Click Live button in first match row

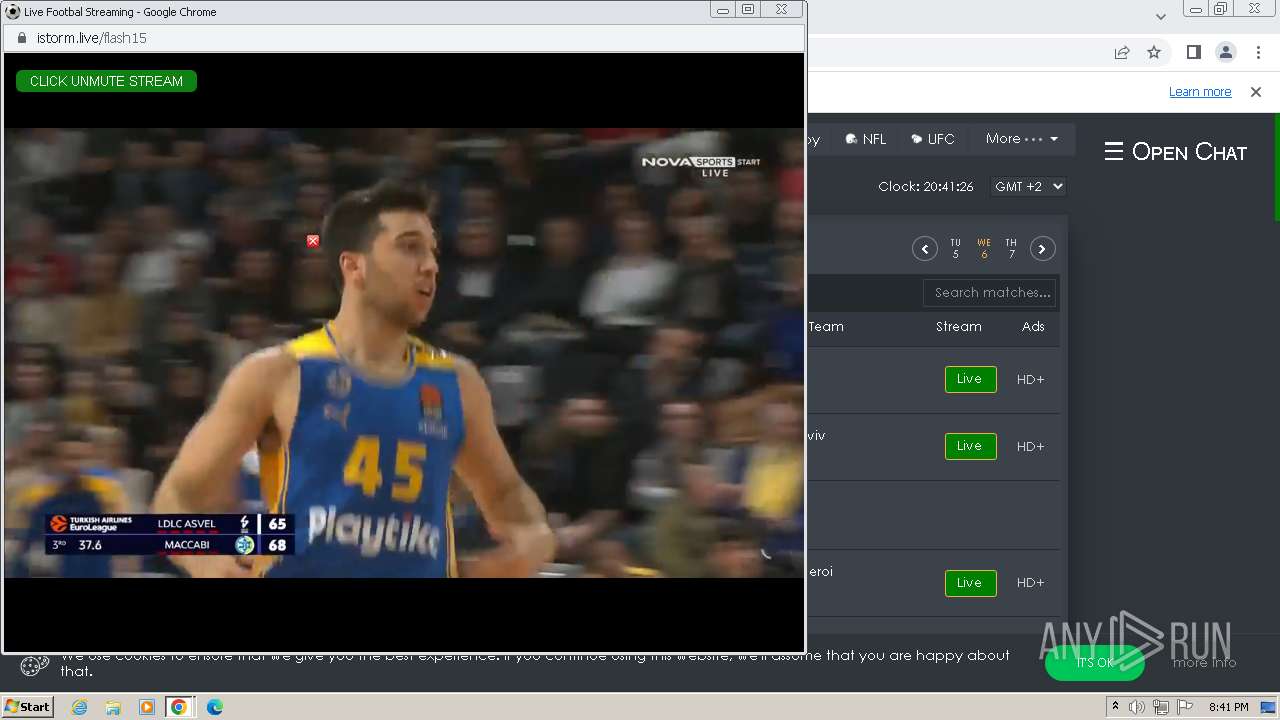(x=970, y=379)
